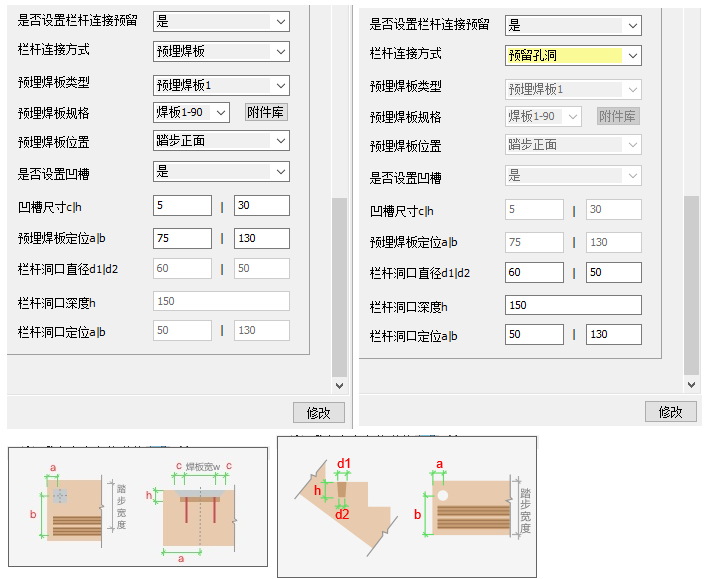This screenshot has height=579, width=712.
Task: Open the enabled 是否设置凹槽 dropdown in left panel
Action: point(221,172)
